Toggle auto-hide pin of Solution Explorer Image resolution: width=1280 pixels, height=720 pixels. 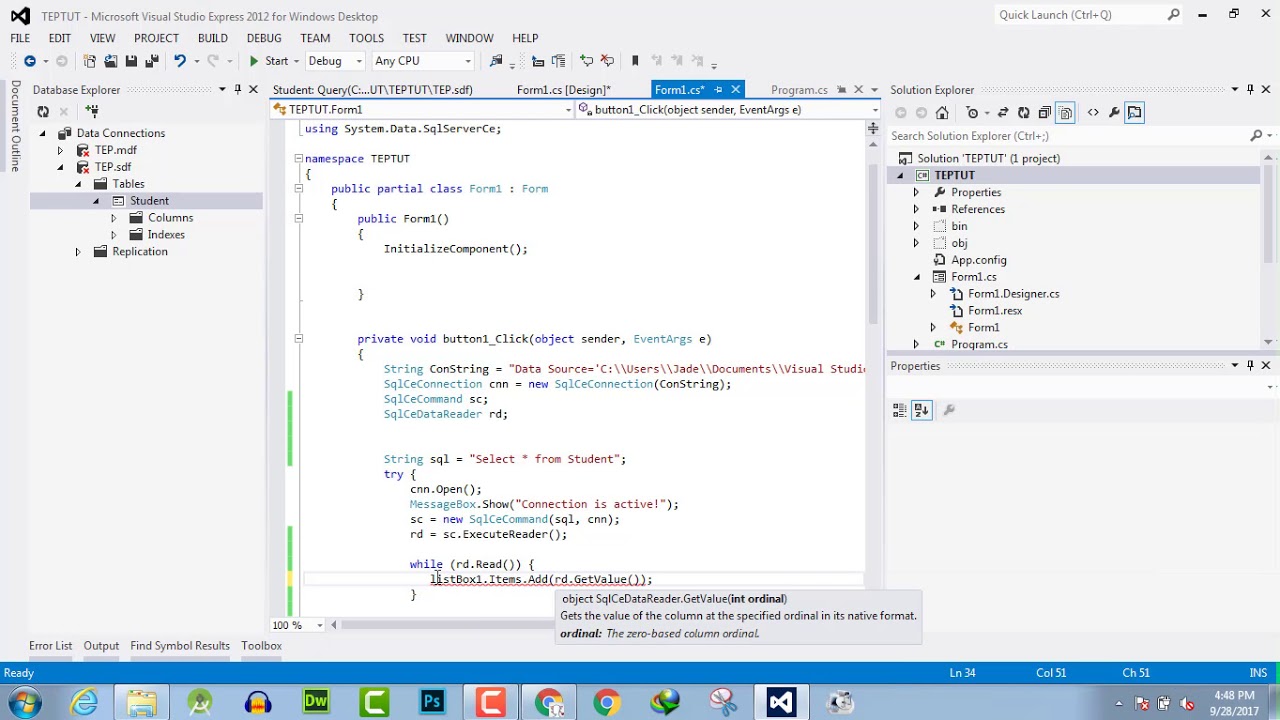click(1250, 90)
